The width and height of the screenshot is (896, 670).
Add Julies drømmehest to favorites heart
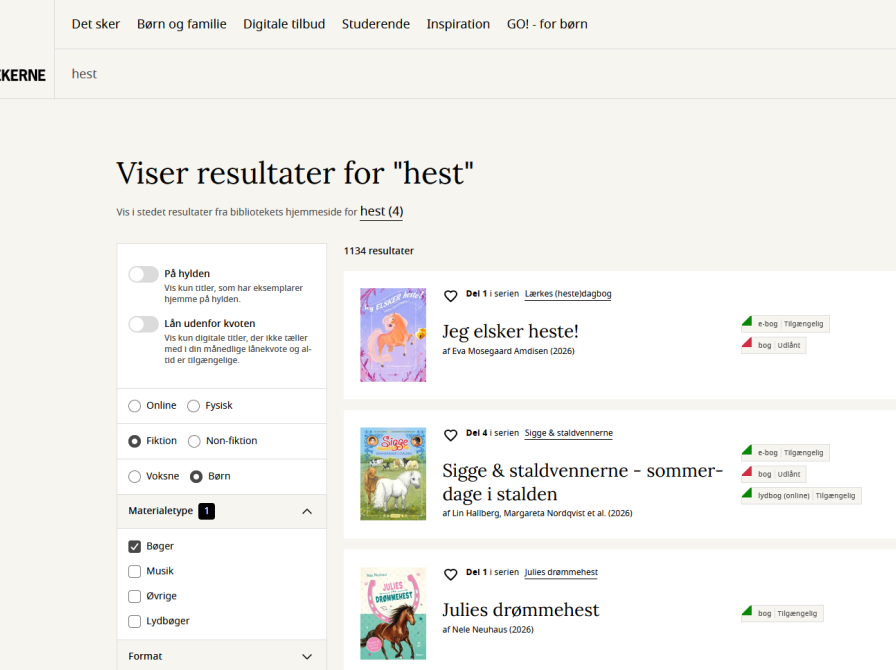coord(450,574)
